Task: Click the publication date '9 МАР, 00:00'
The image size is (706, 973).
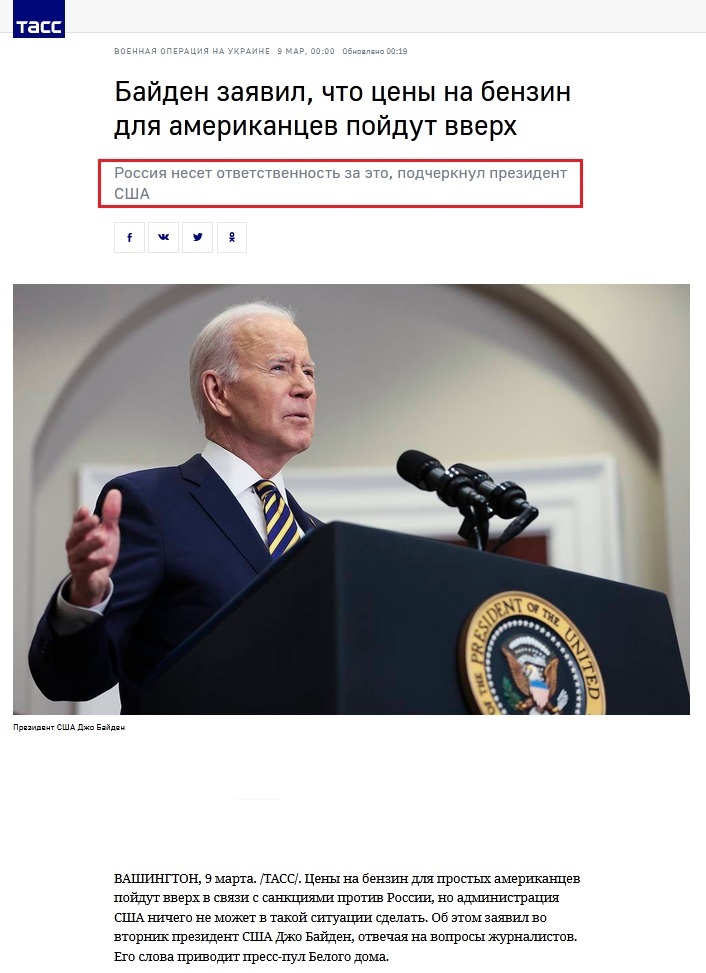Action: coord(306,51)
